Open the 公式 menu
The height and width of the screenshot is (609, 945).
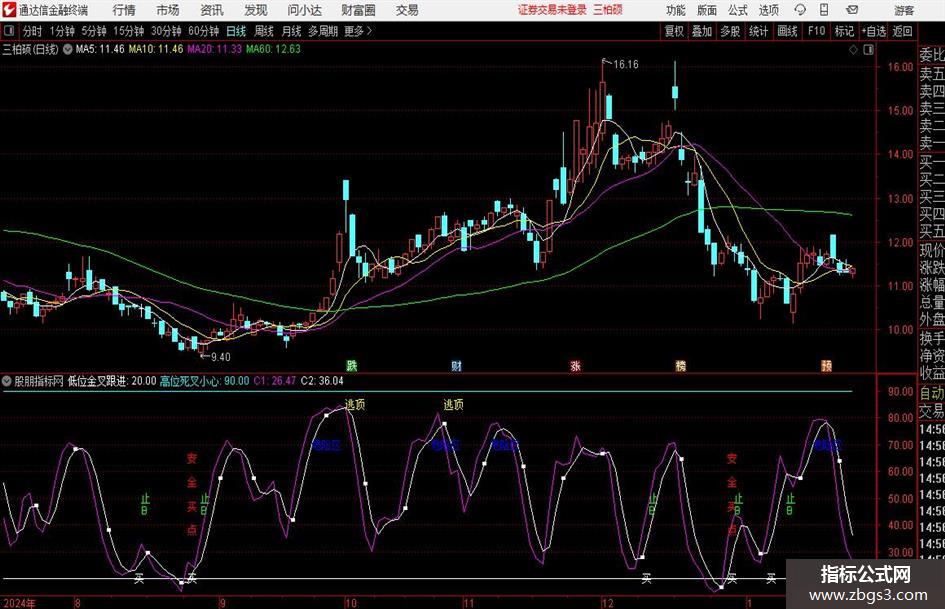tap(738, 10)
